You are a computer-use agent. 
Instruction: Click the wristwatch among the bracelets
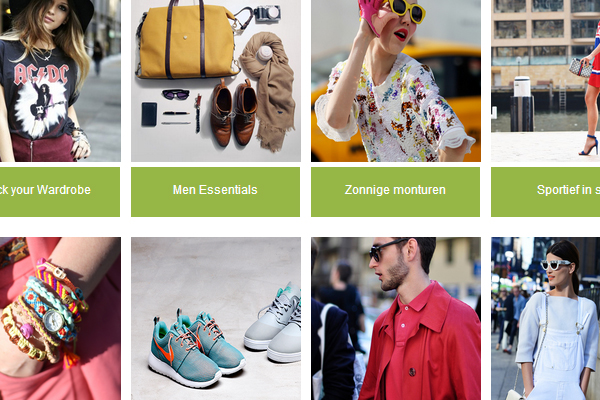click(x=54, y=321)
